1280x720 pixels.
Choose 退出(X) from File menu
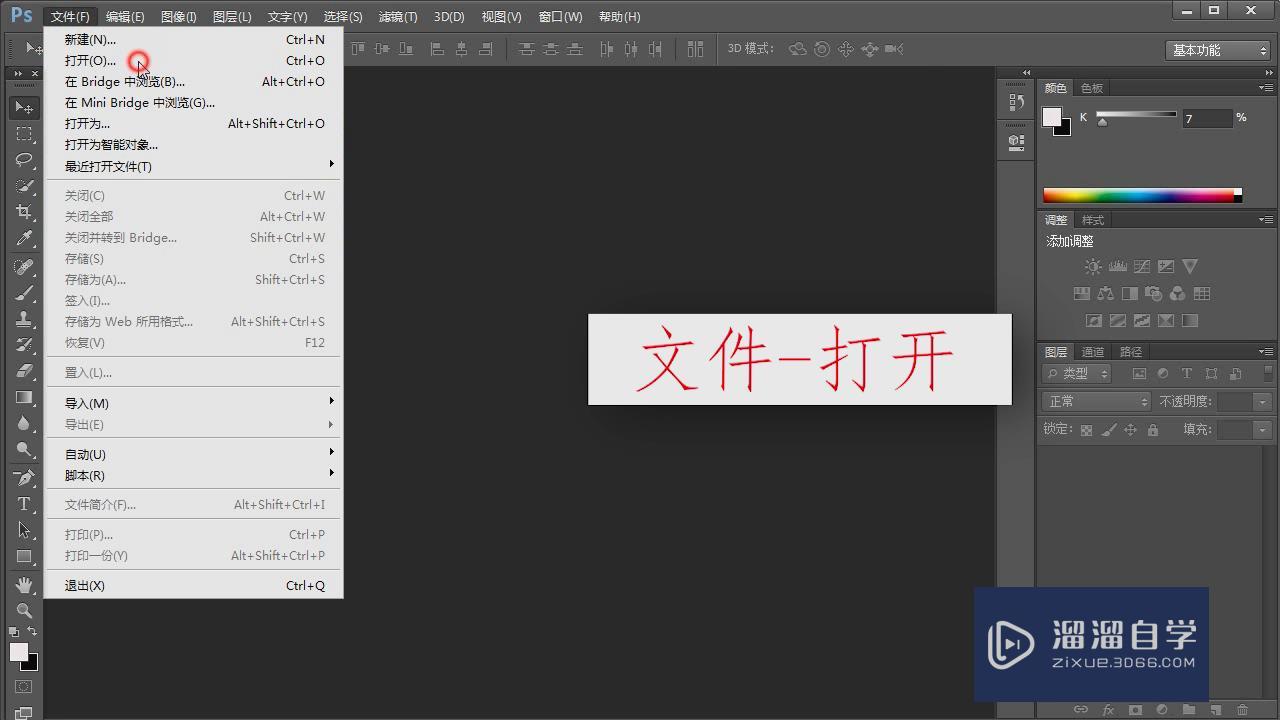pos(193,585)
